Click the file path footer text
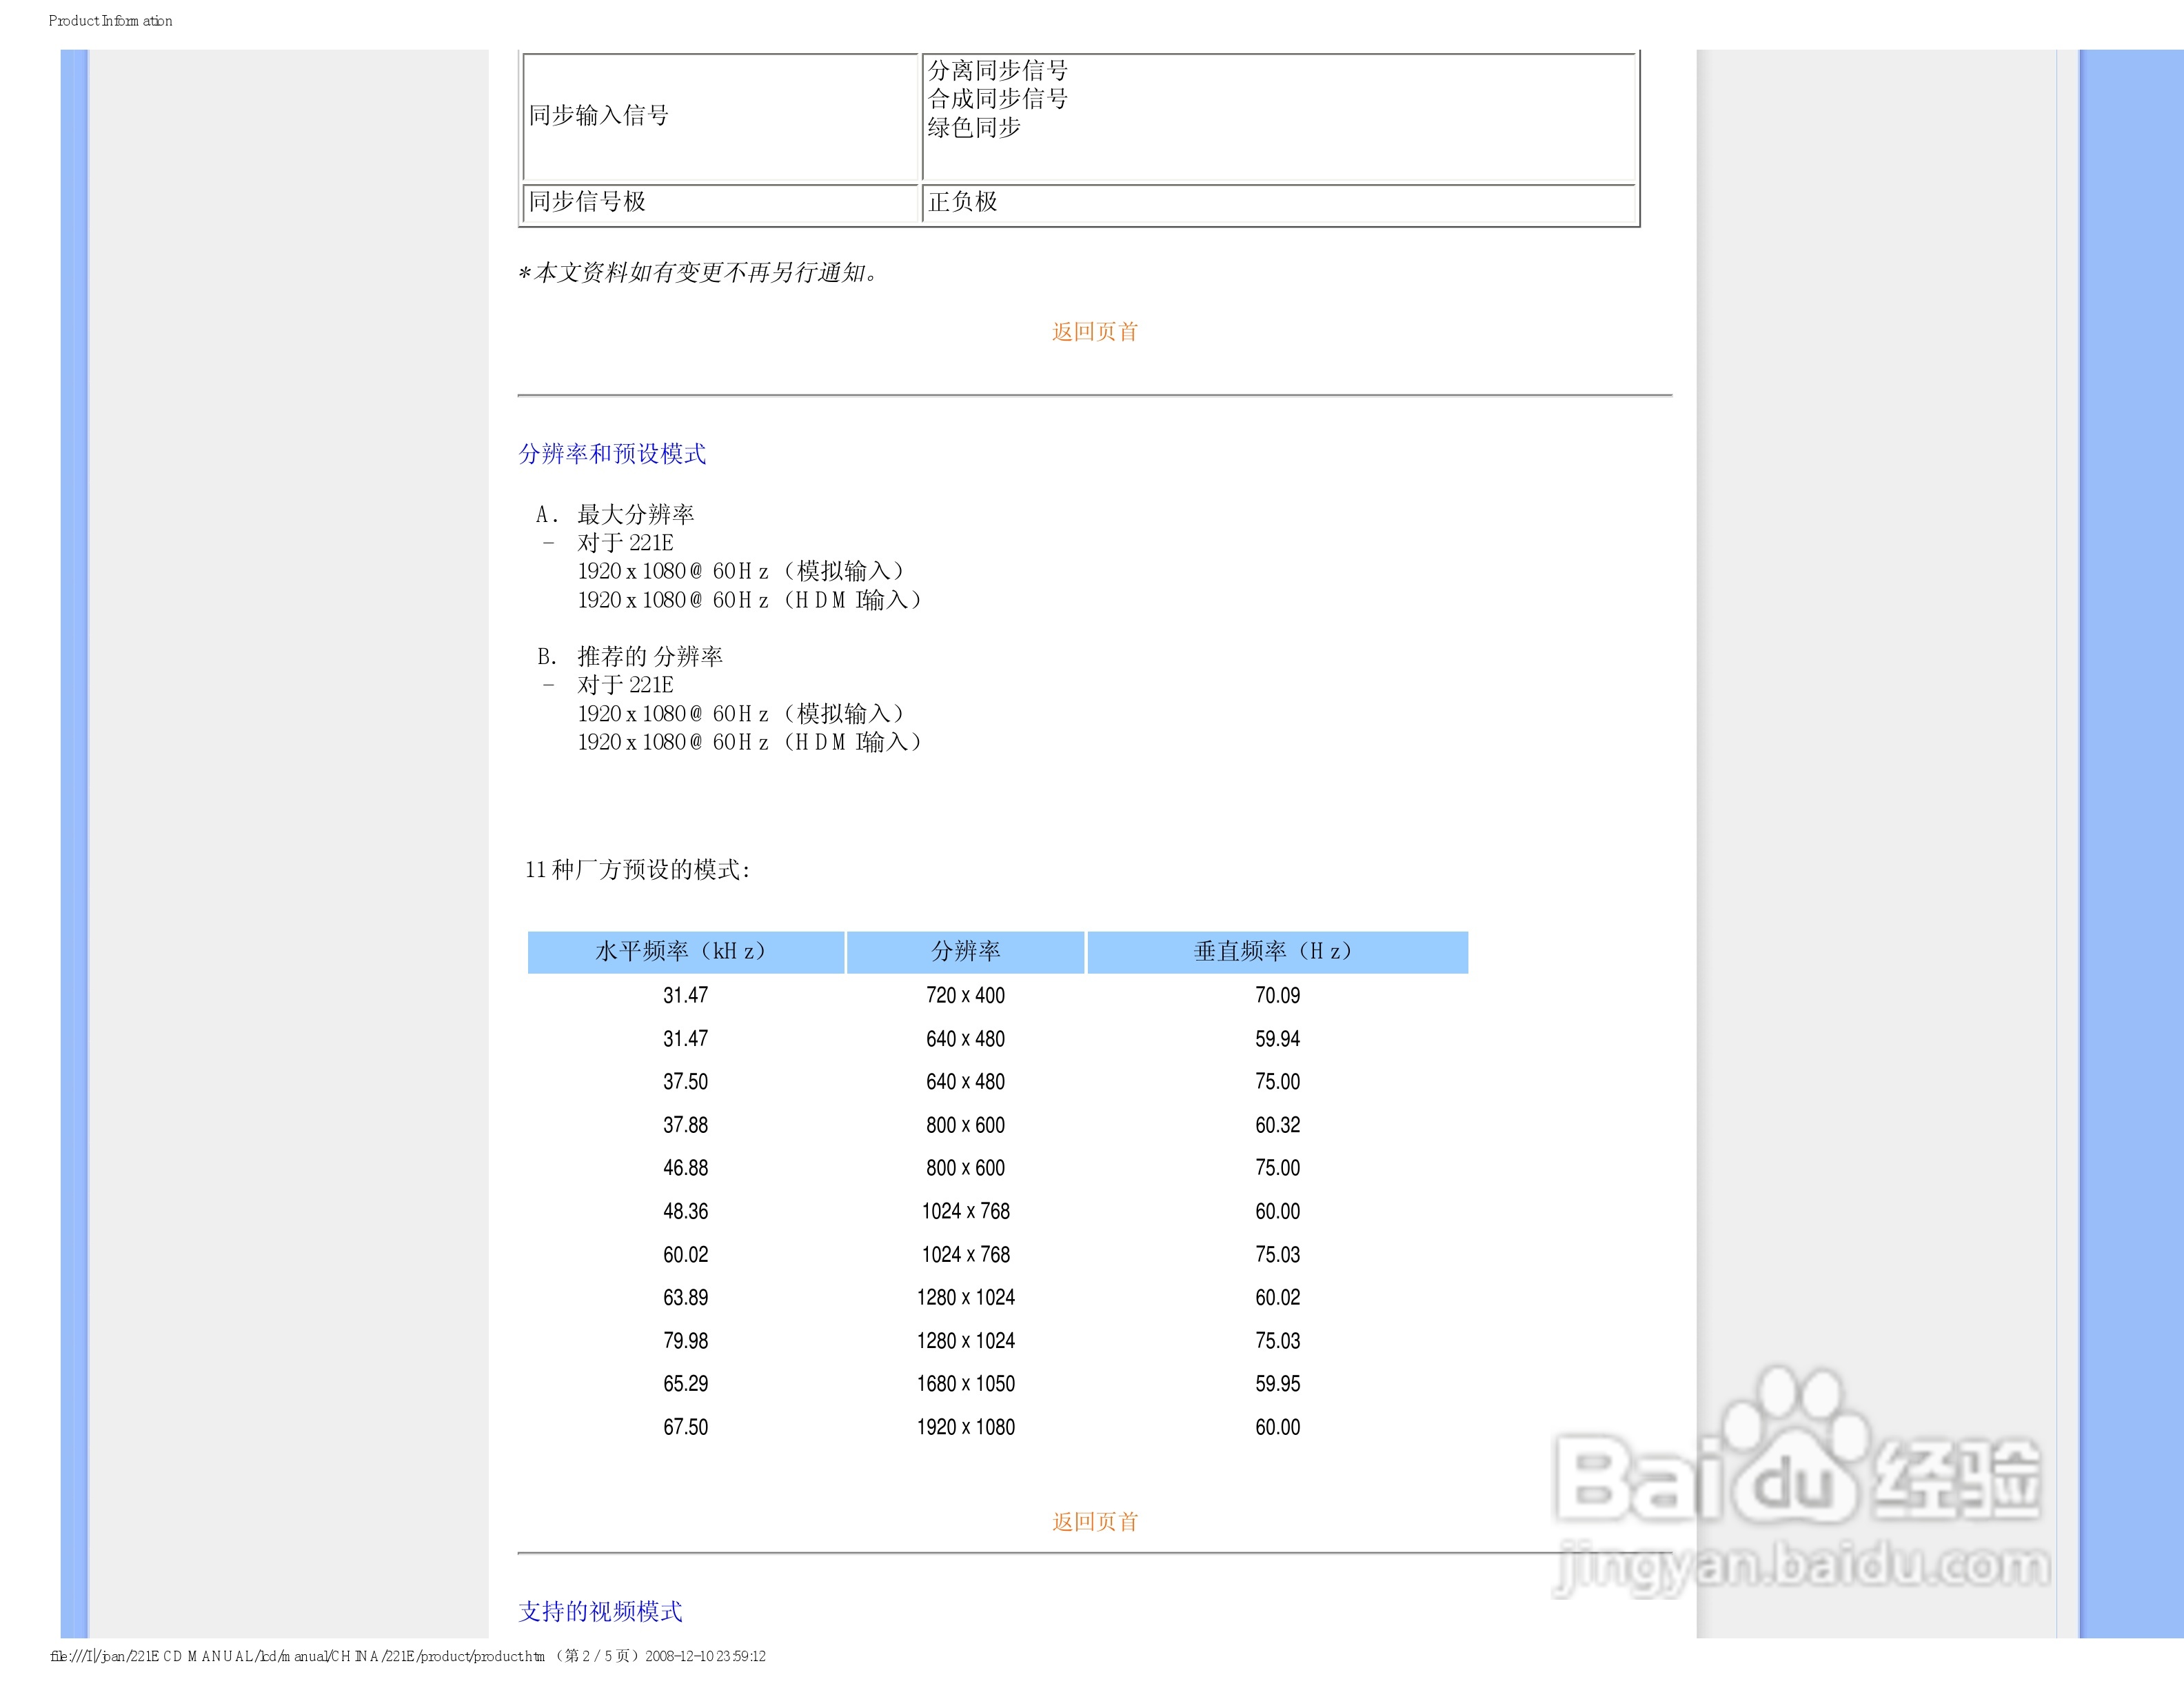The image size is (2184, 1688). click(300, 1656)
